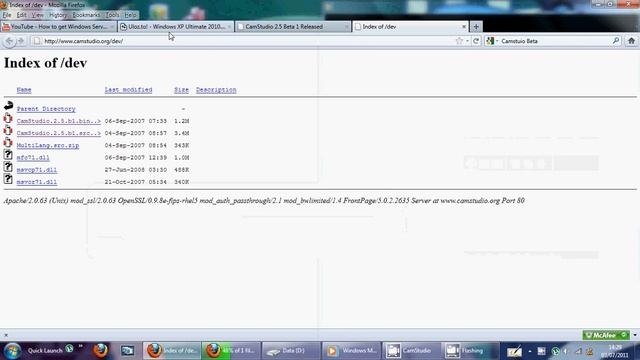The height and width of the screenshot is (360, 640).
Task: Sort listing by Size column
Action: [181, 90]
